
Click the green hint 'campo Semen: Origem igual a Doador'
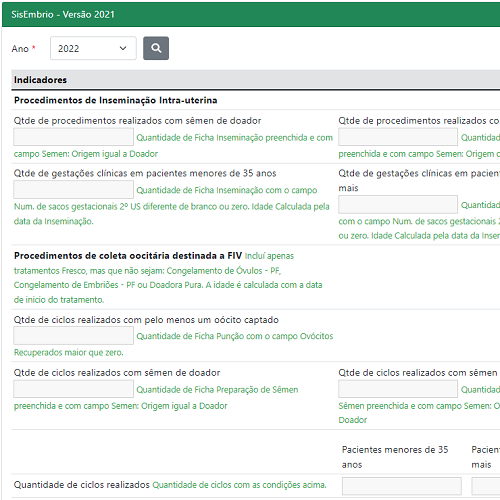point(86,154)
